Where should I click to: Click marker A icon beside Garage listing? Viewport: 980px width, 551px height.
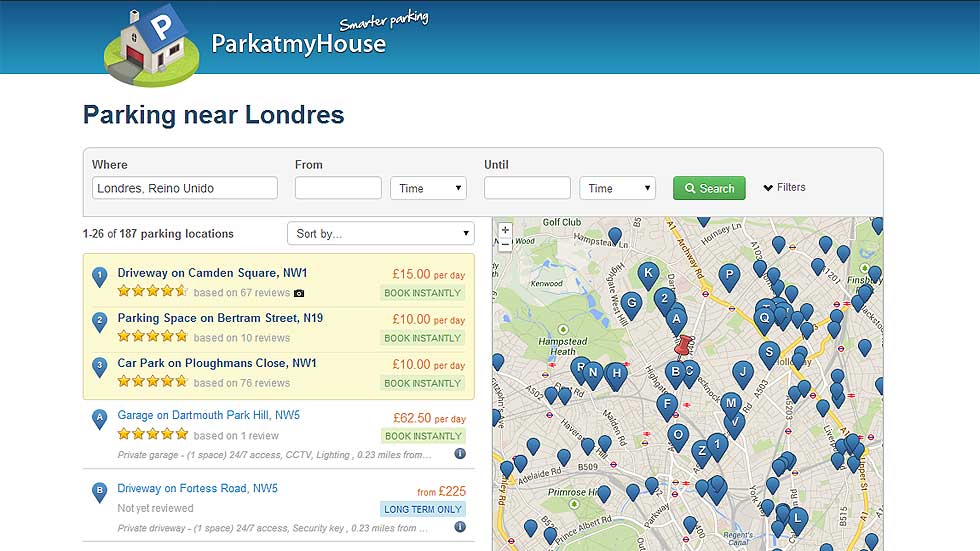coord(99,420)
